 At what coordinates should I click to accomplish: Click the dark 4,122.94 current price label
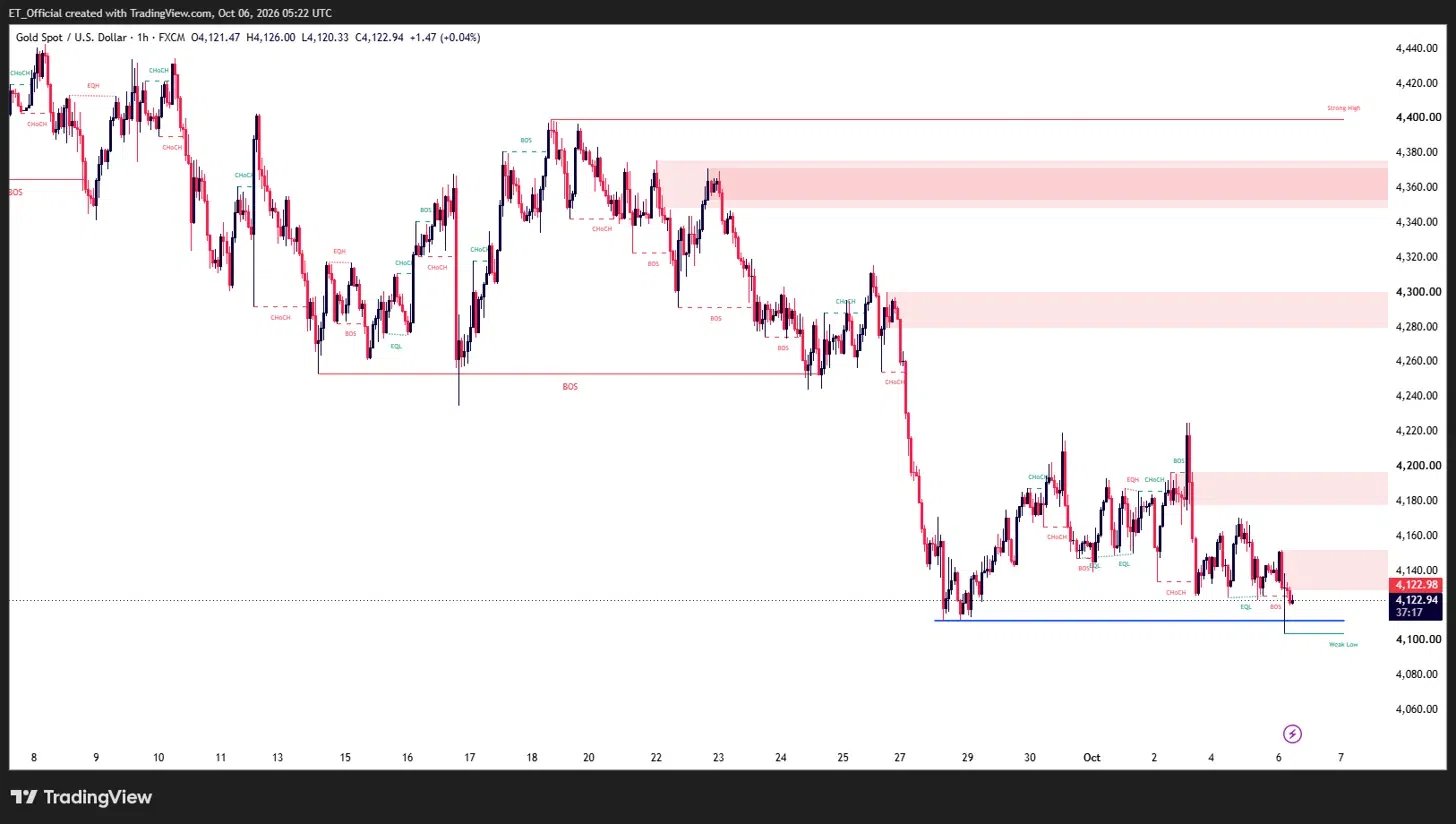point(1416,600)
